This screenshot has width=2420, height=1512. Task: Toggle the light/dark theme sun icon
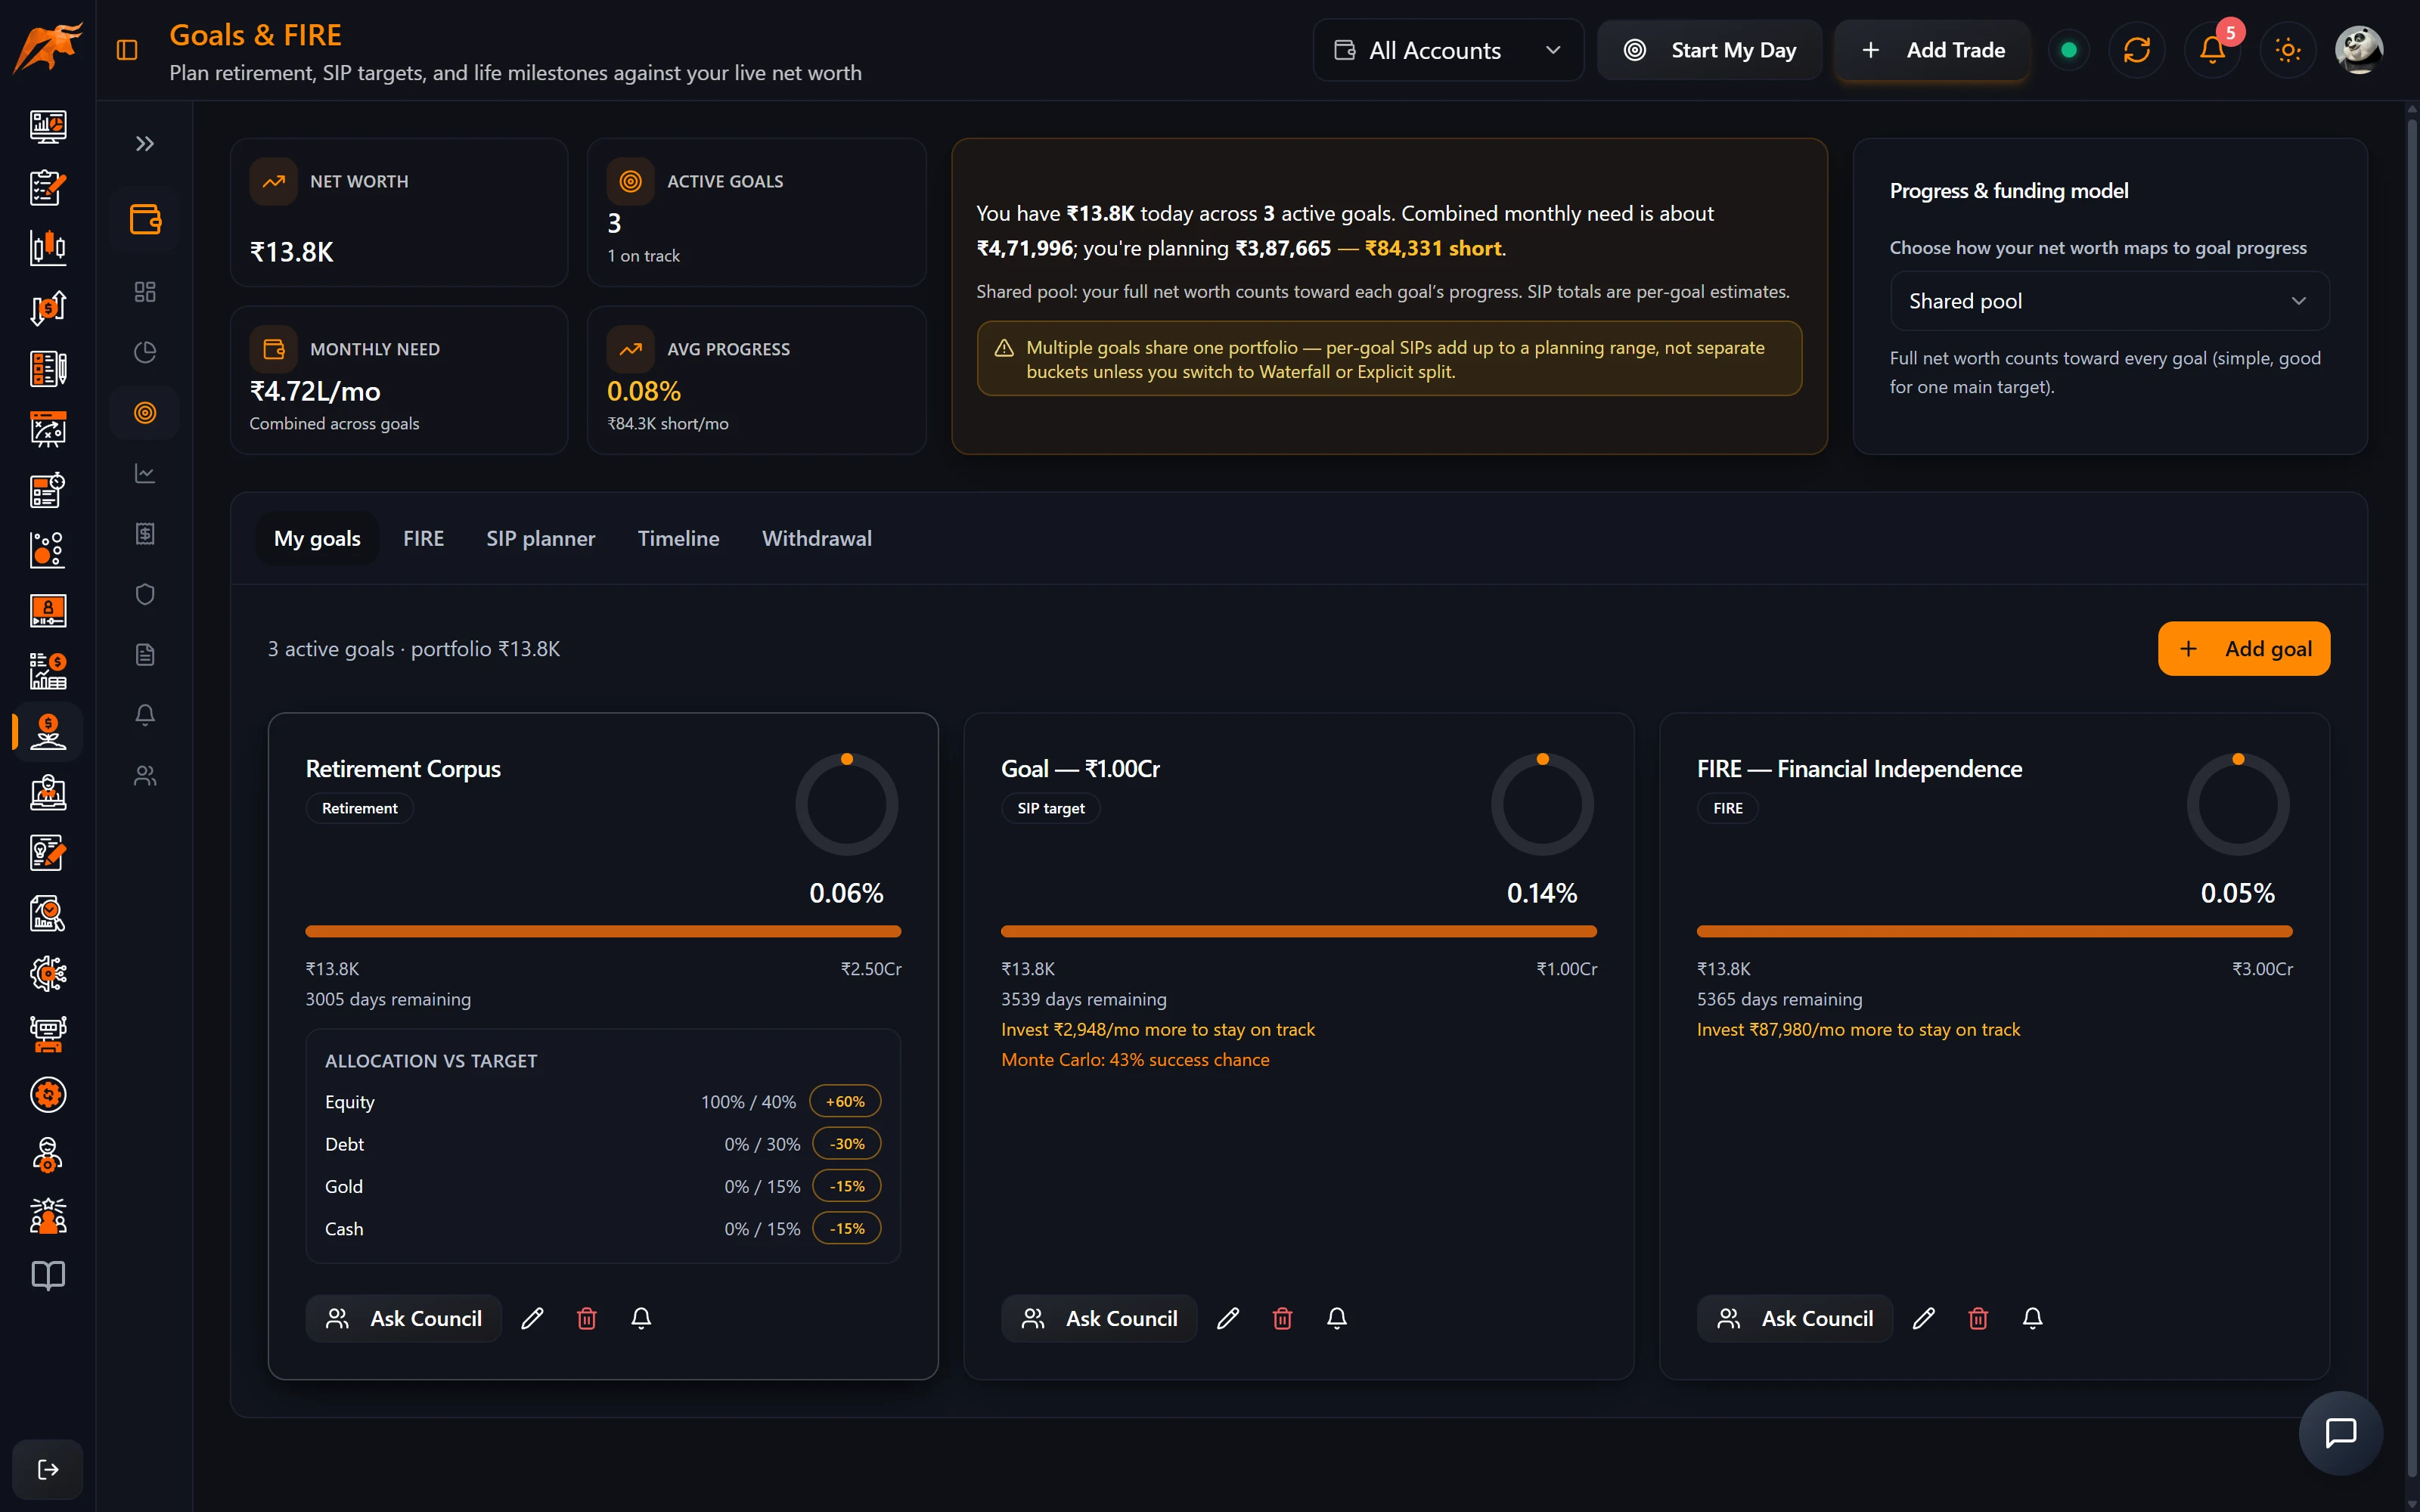coord(2287,50)
